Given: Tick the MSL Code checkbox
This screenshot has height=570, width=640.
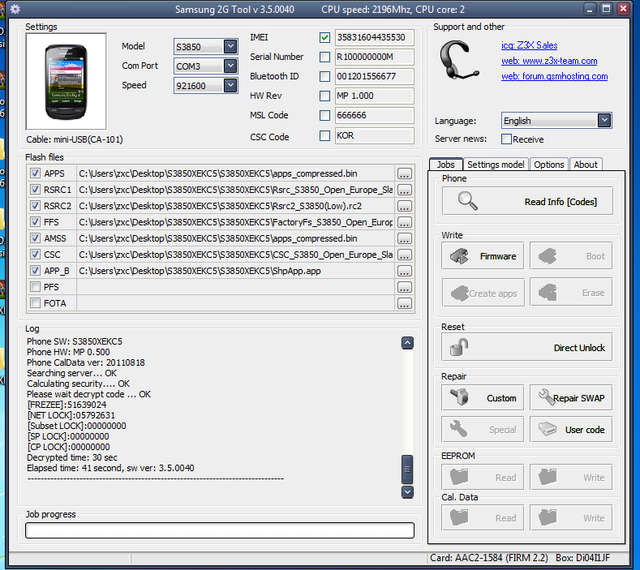Looking at the screenshot, I should [x=324, y=116].
